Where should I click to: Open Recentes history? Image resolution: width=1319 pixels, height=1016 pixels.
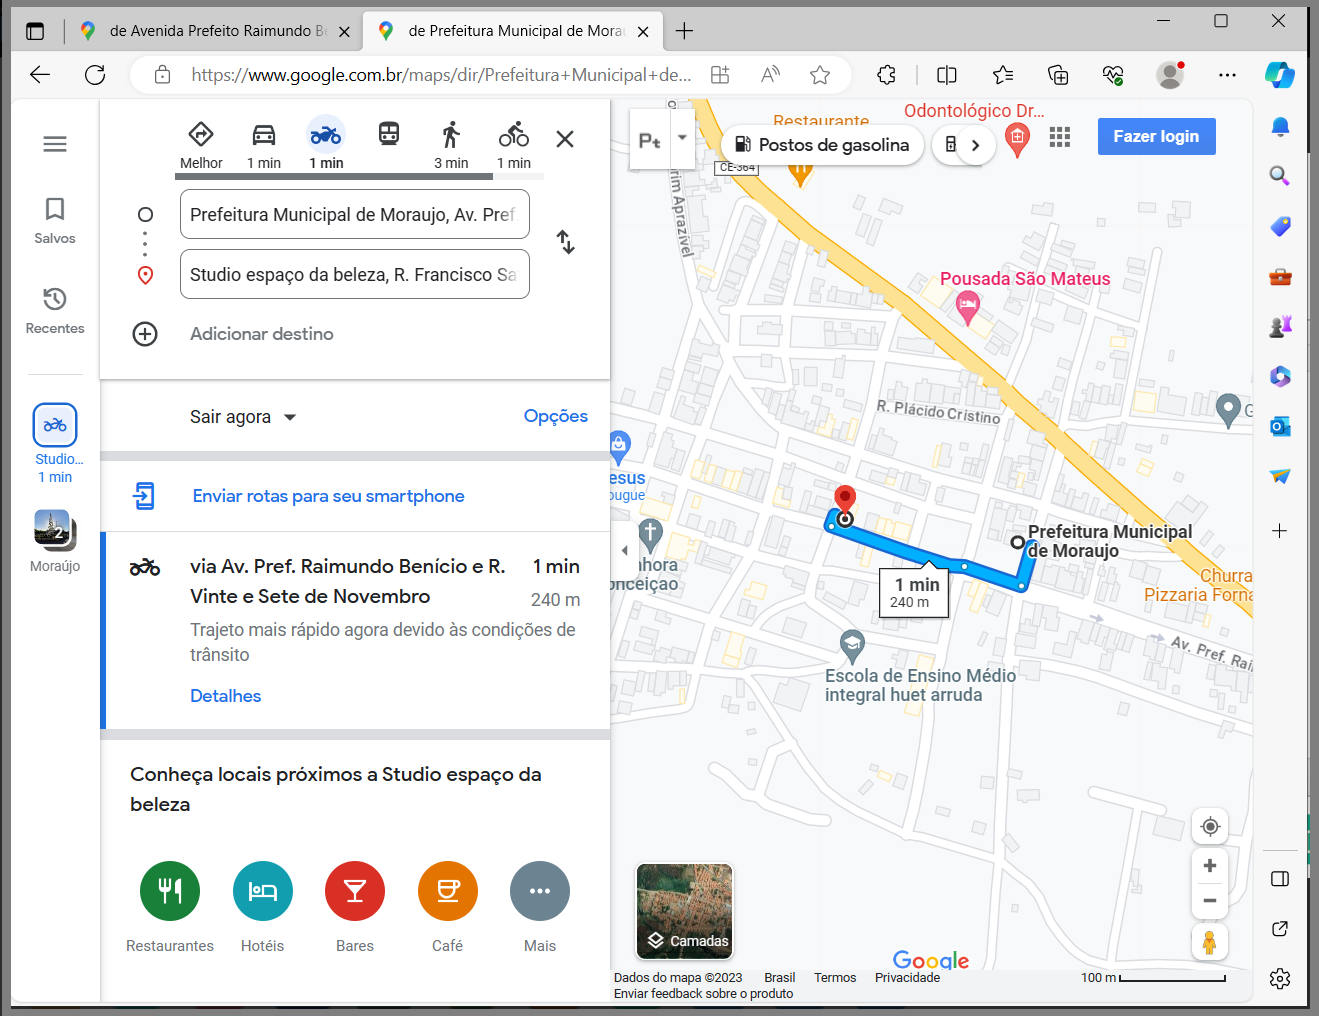55,311
